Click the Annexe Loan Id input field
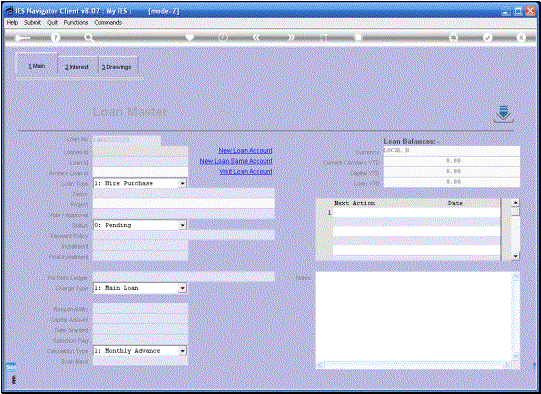 140,172
